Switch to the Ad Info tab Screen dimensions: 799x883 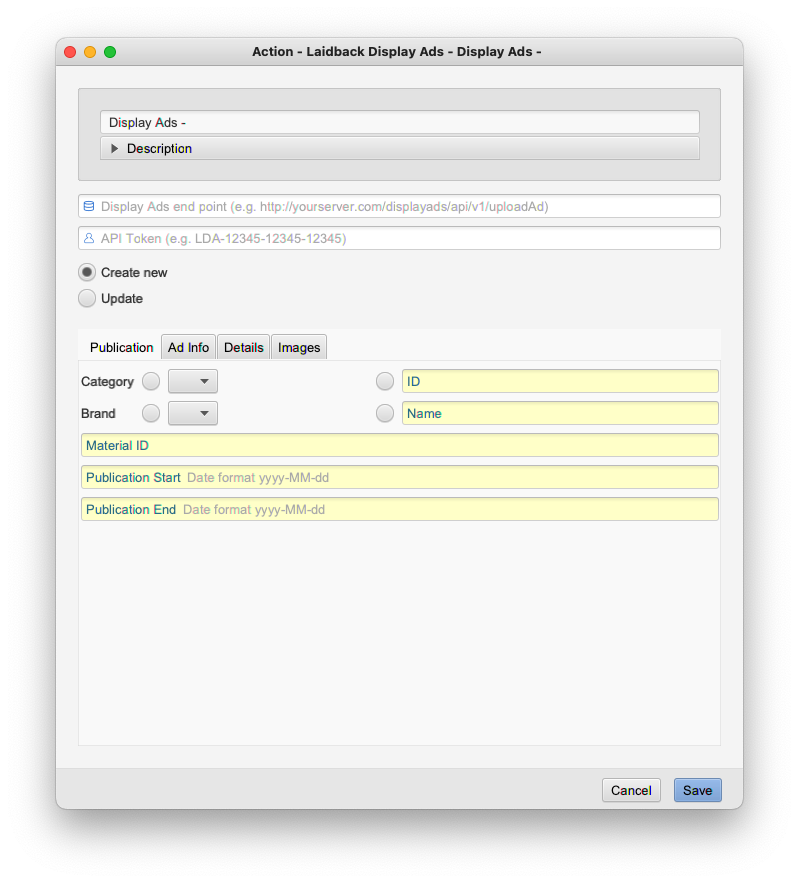[x=189, y=347]
